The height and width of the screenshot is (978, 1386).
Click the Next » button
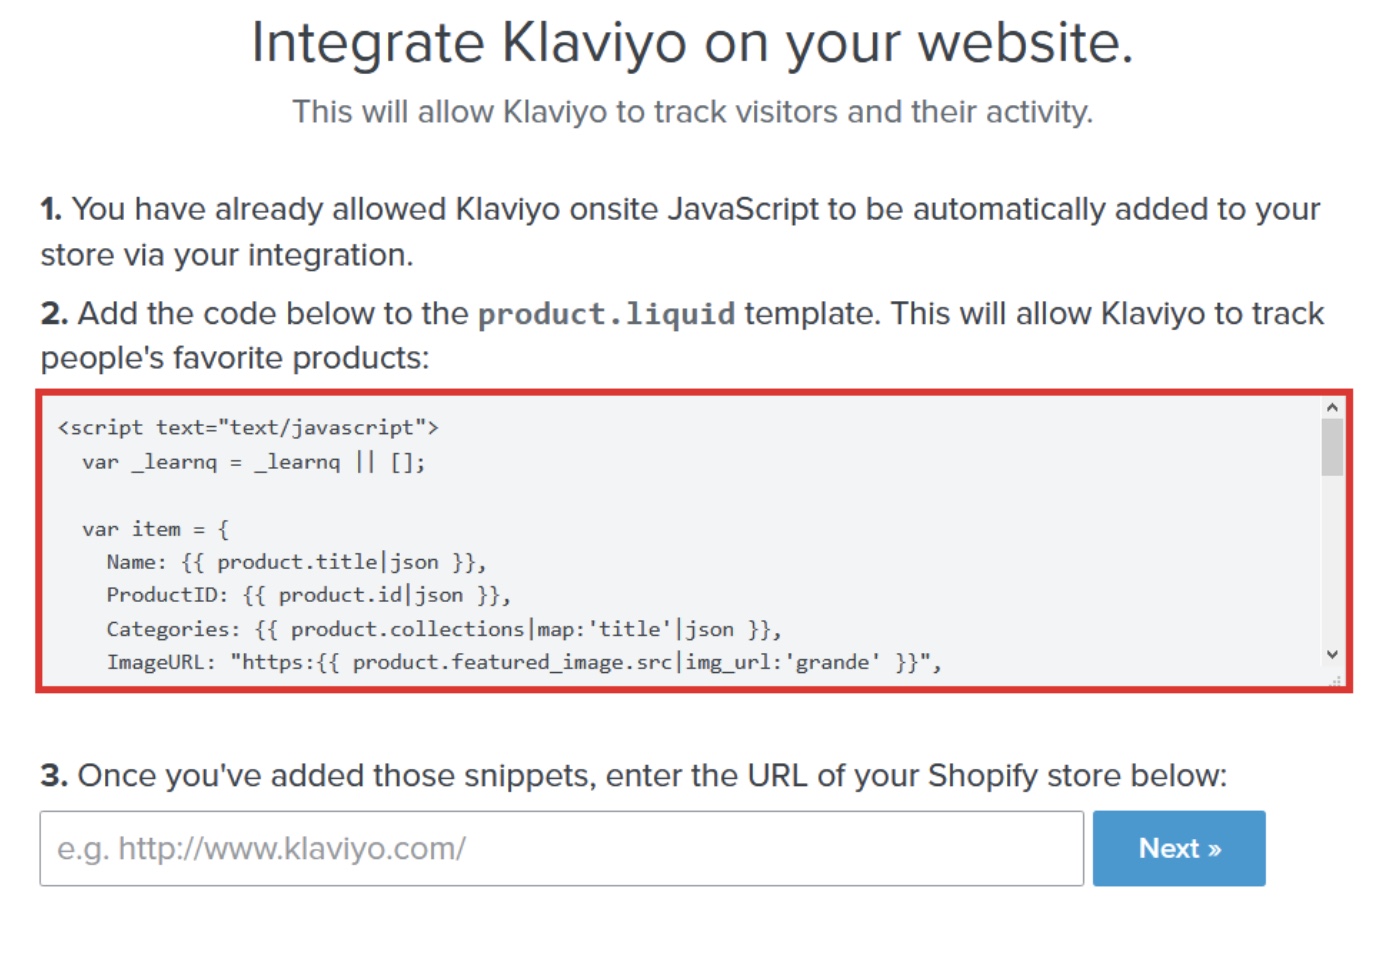coord(1178,848)
